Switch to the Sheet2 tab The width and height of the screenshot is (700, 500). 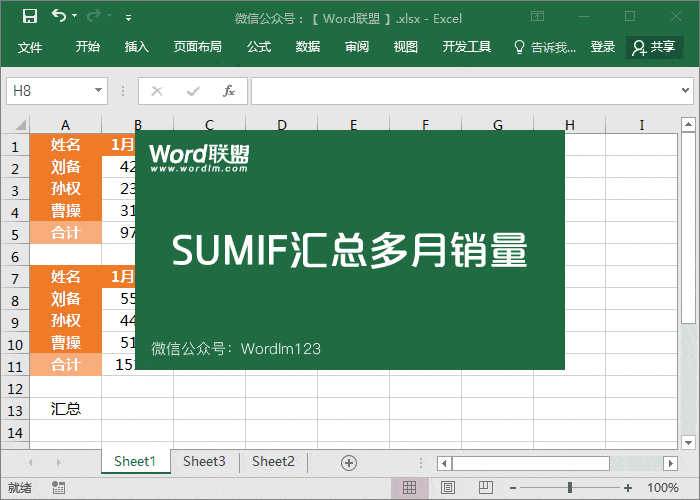pos(273,461)
